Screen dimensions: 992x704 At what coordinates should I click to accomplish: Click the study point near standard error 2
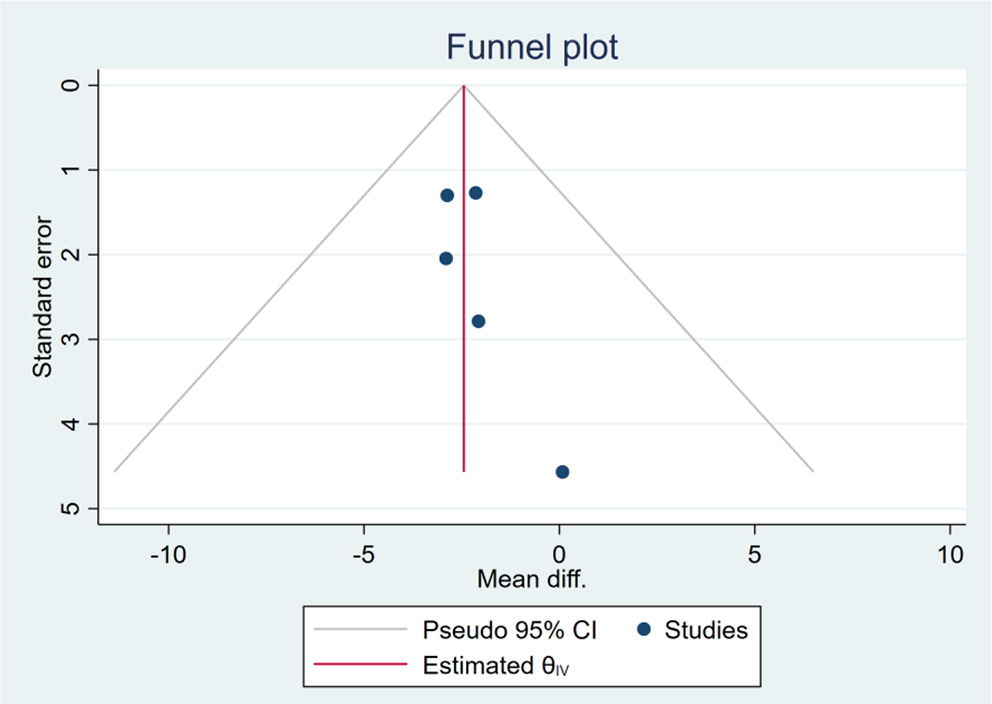tap(446, 258)
